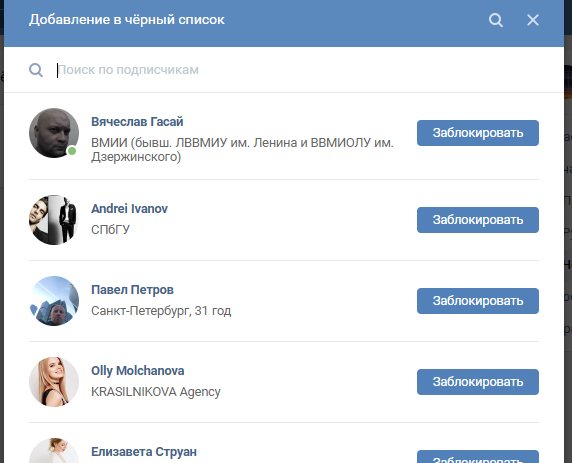Block Andrei Ivanov using Заблокировать

click(x=478, y=220)
